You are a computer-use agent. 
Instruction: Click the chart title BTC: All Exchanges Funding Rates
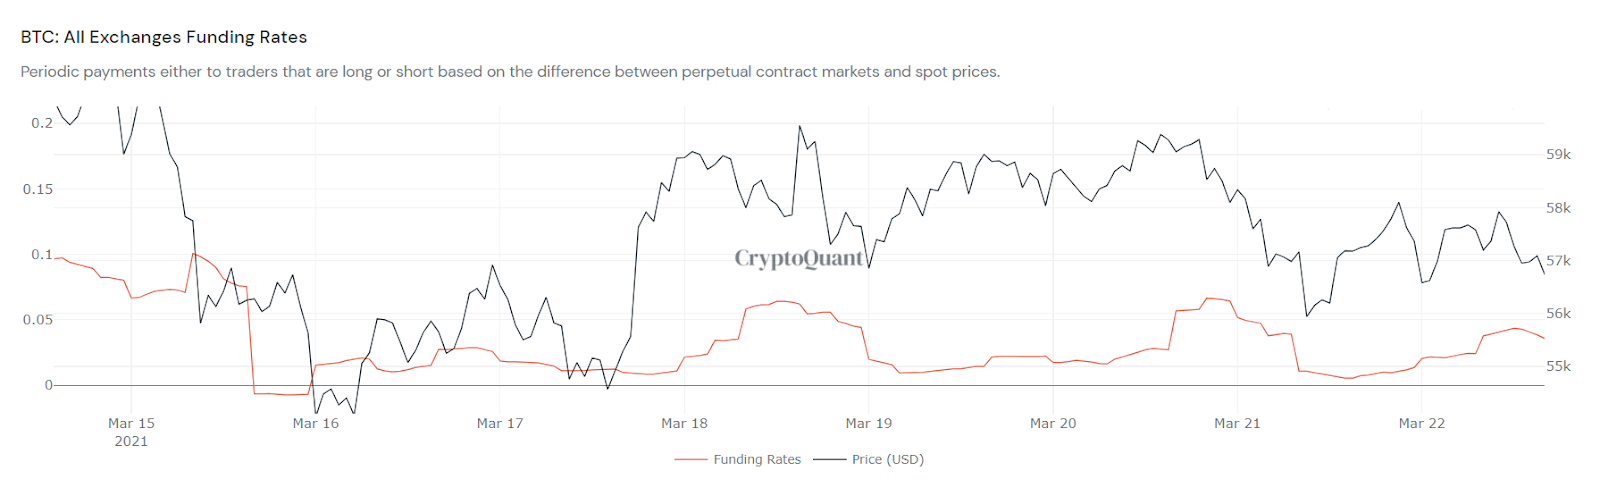tap(164, 37)
